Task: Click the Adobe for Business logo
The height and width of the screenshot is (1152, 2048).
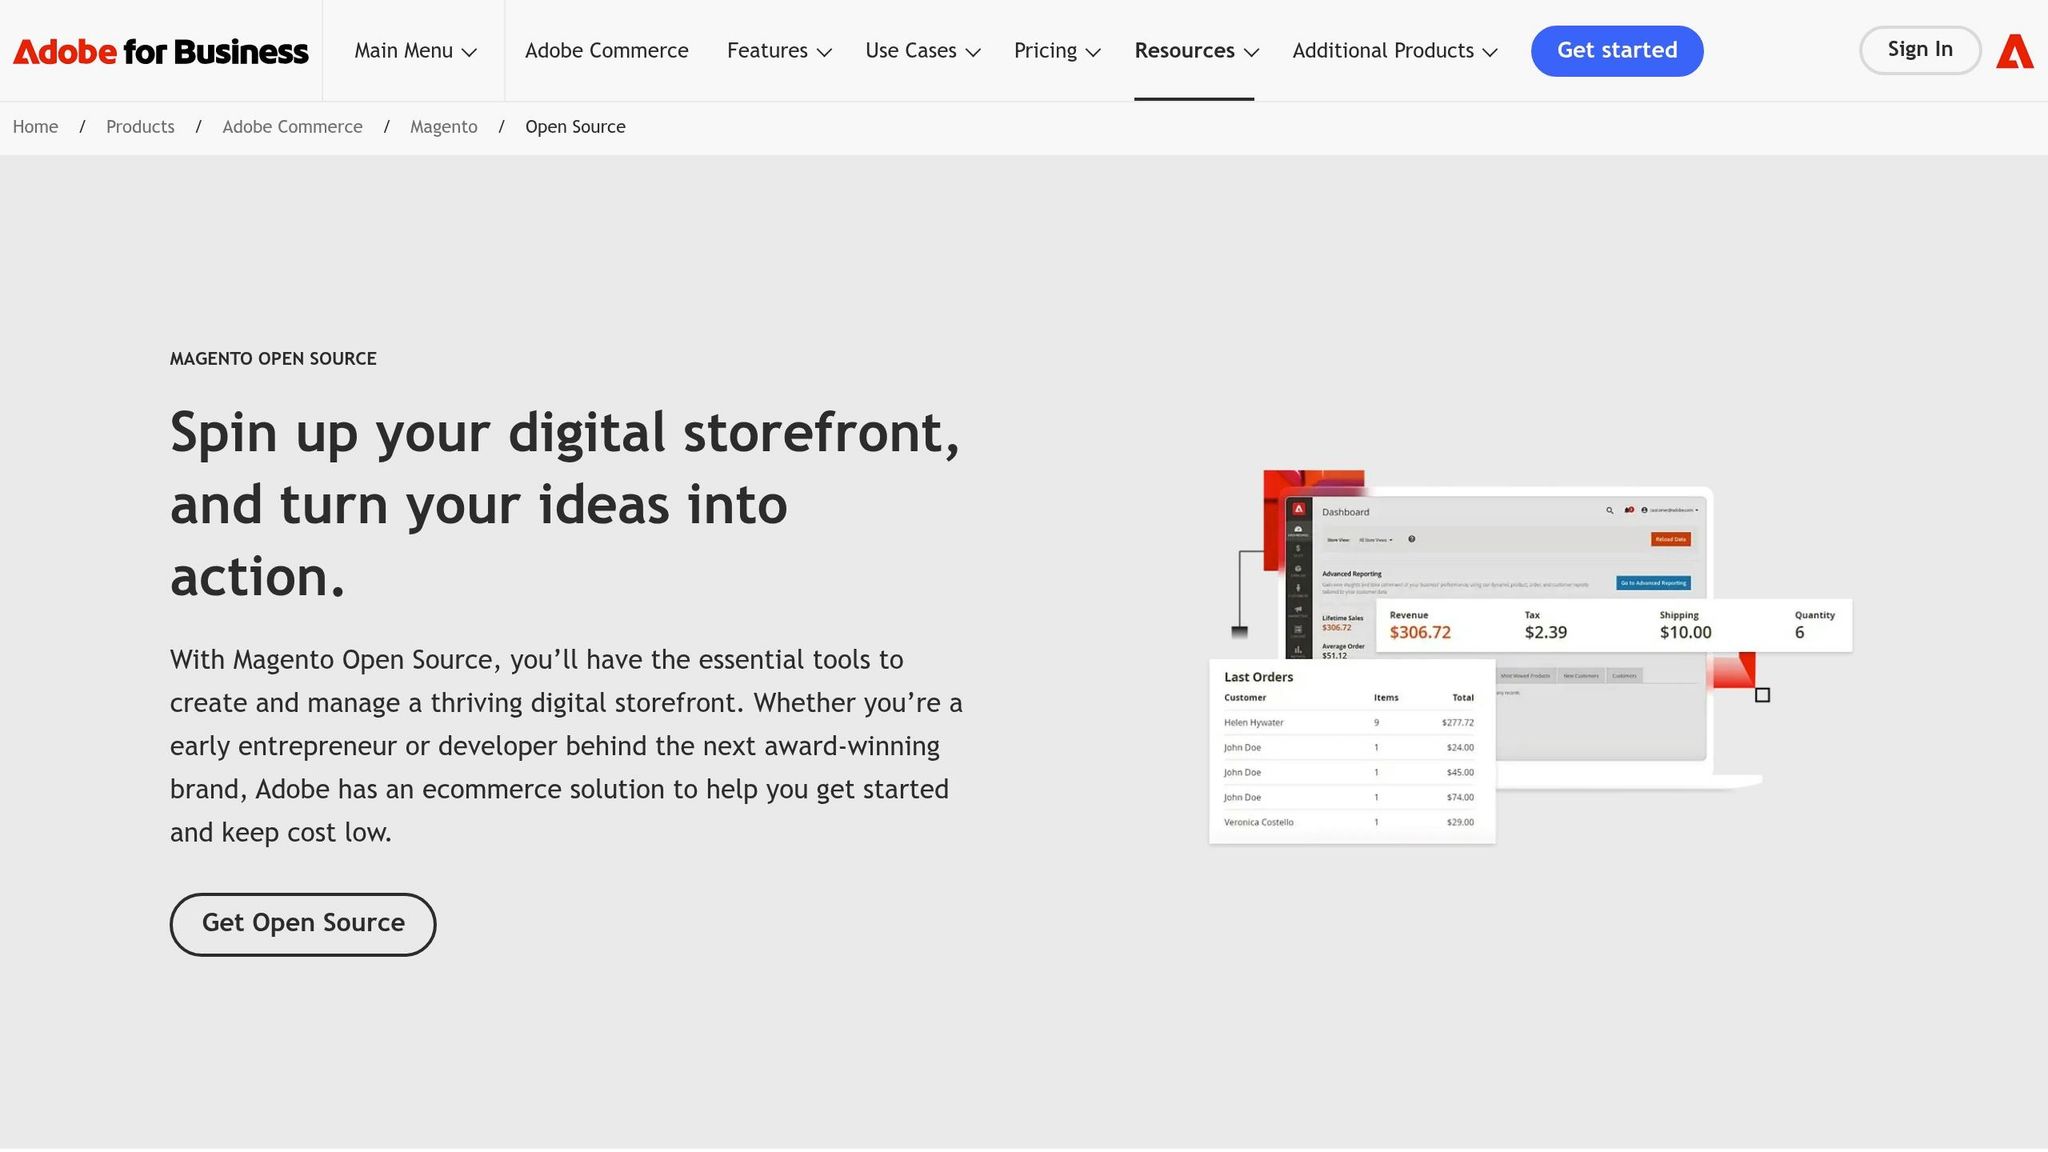Action: (160, 50)
